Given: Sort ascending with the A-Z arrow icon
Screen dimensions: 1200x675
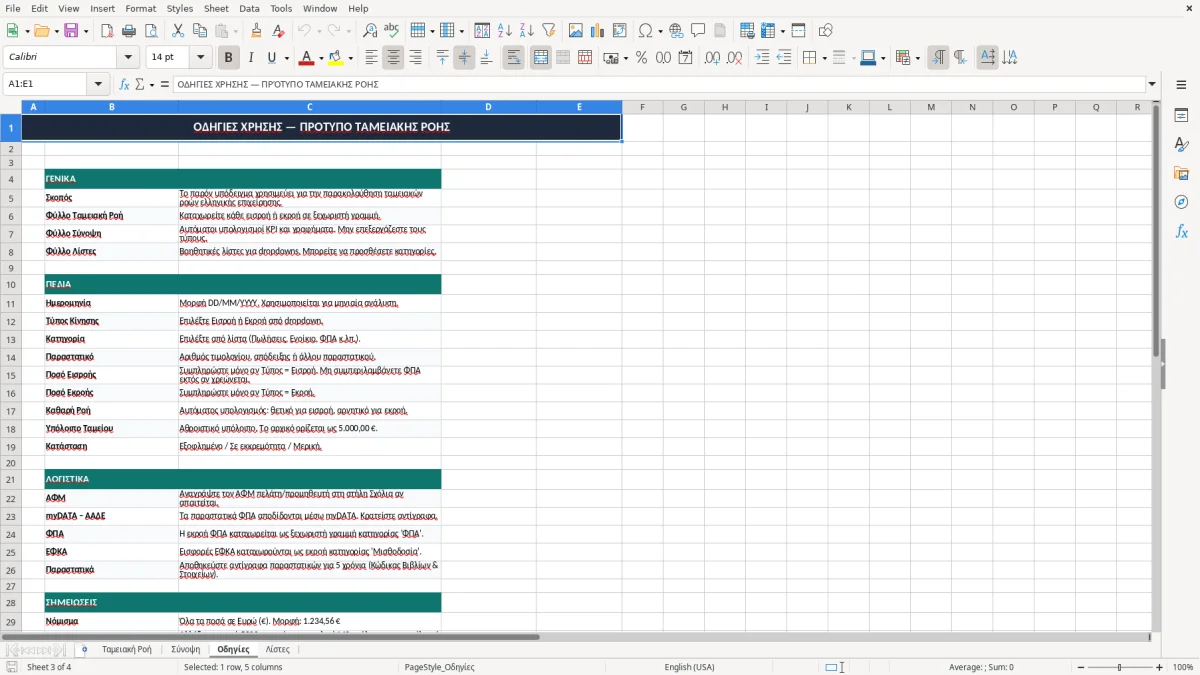Looking at the screenshot, I should point(504,31).
